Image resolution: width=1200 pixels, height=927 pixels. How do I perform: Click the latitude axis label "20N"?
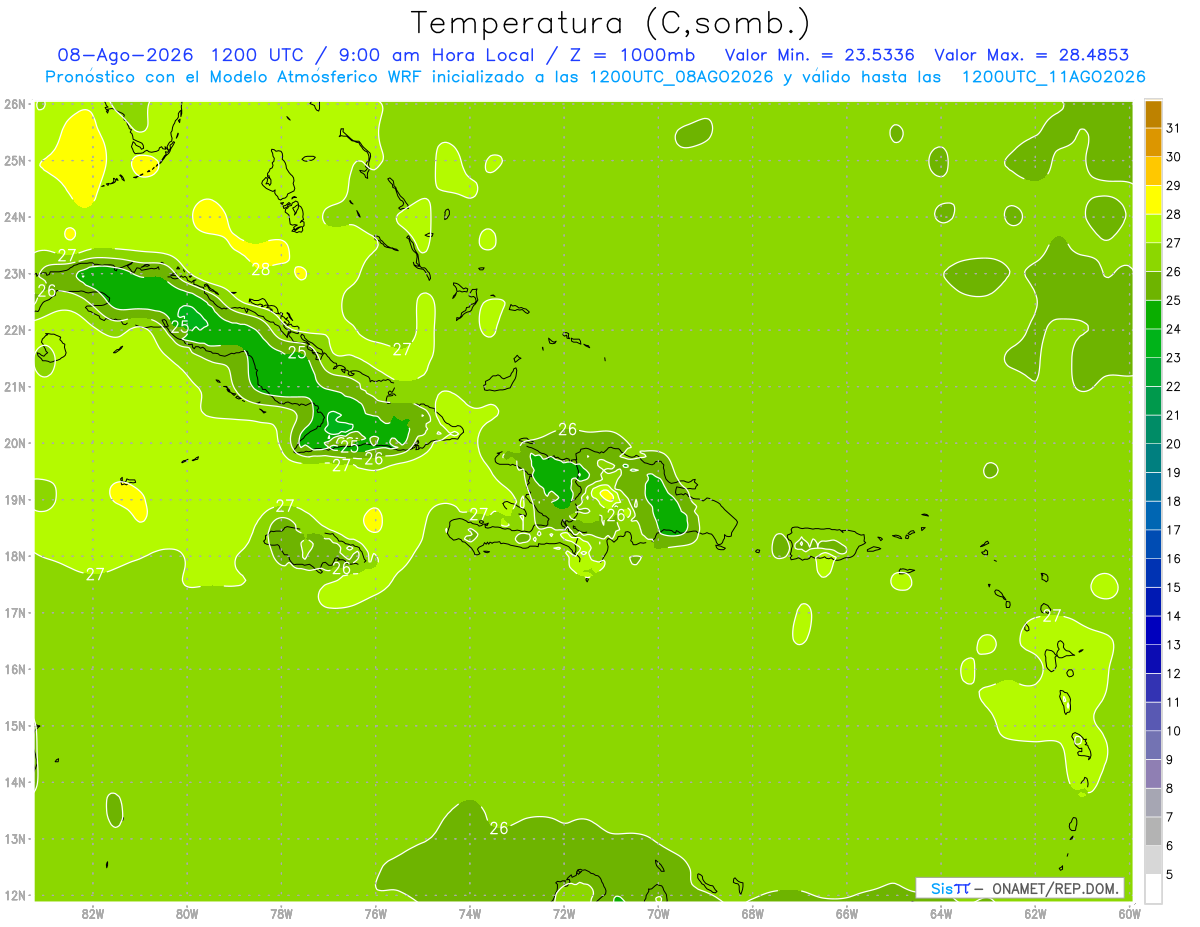click(14, 443)
